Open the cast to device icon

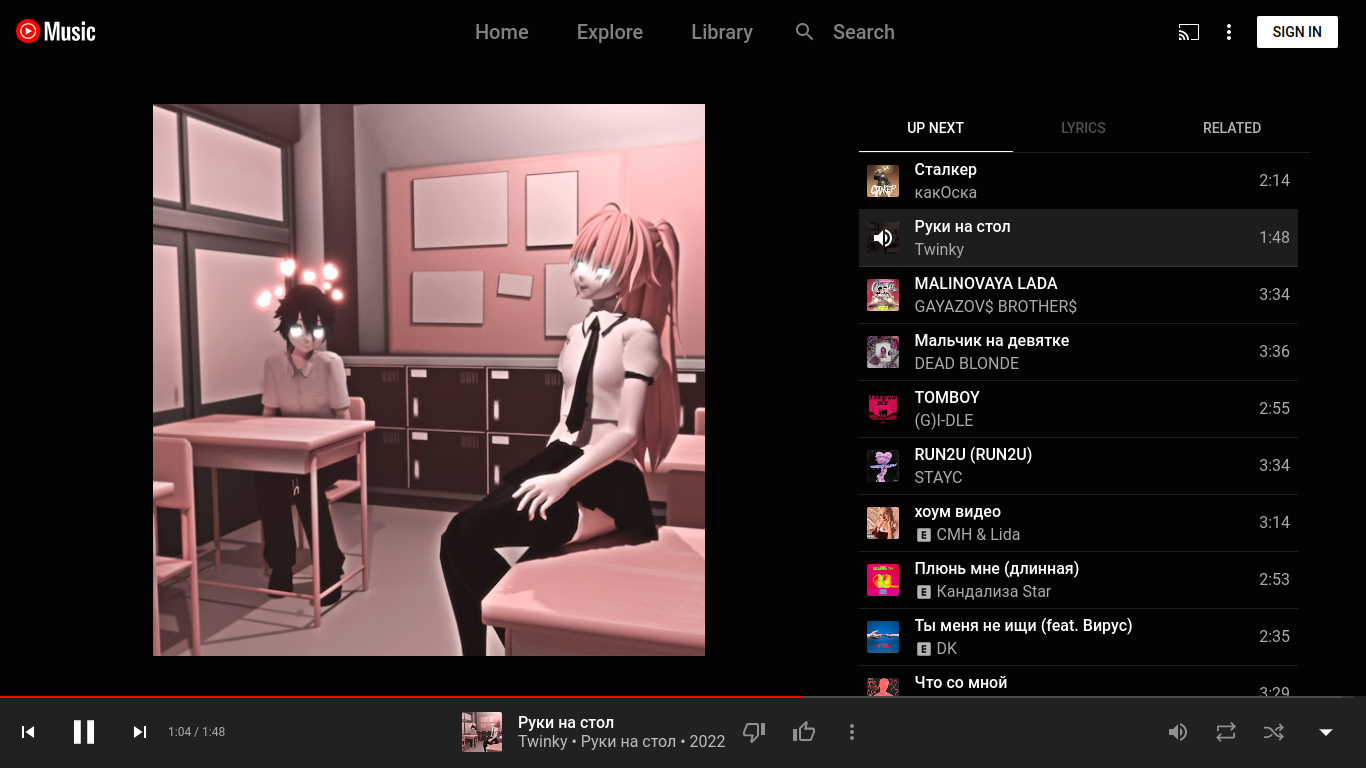click(x=1188, y=32)
